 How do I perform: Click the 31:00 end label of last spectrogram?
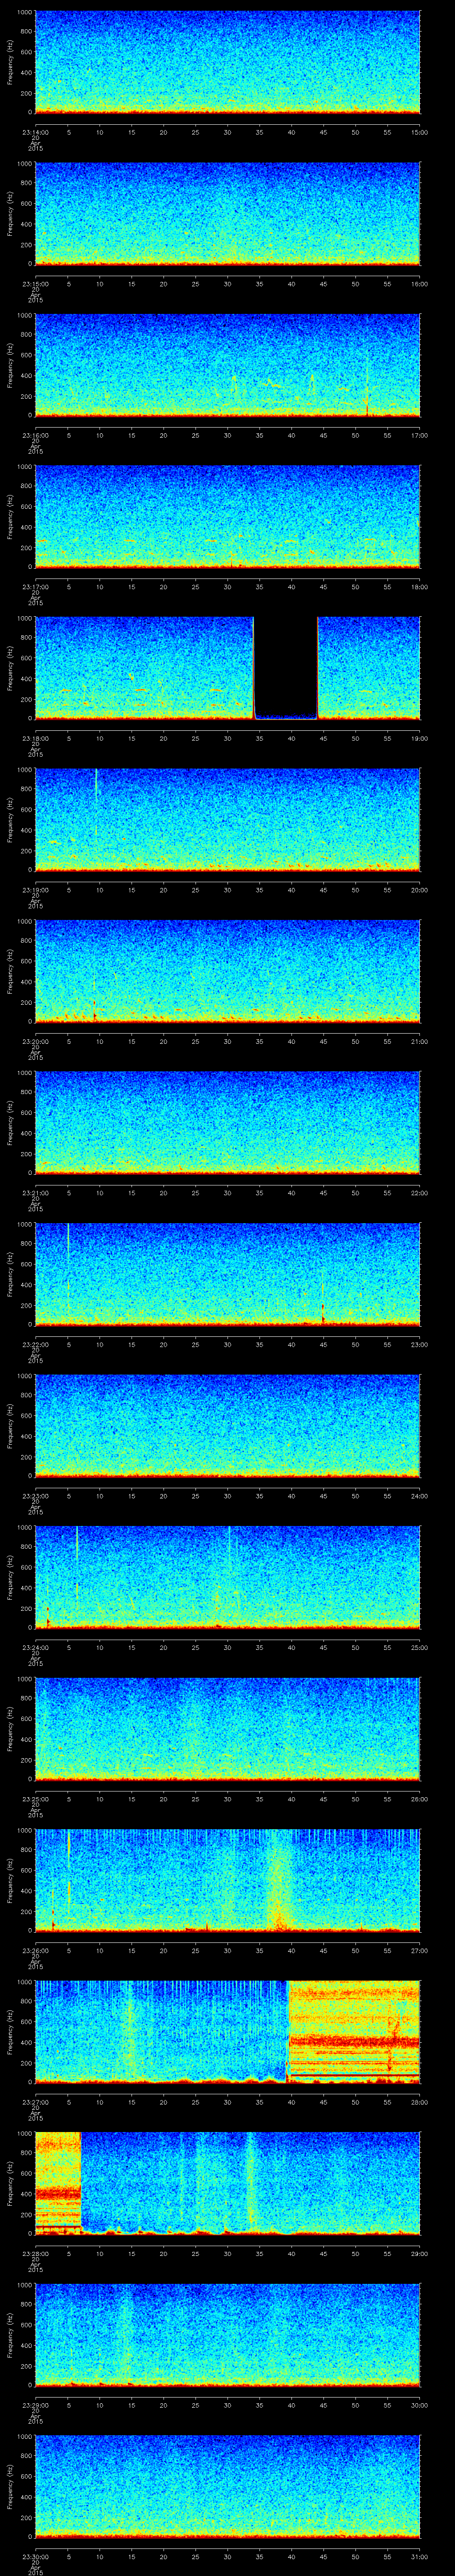[419, 2556]
